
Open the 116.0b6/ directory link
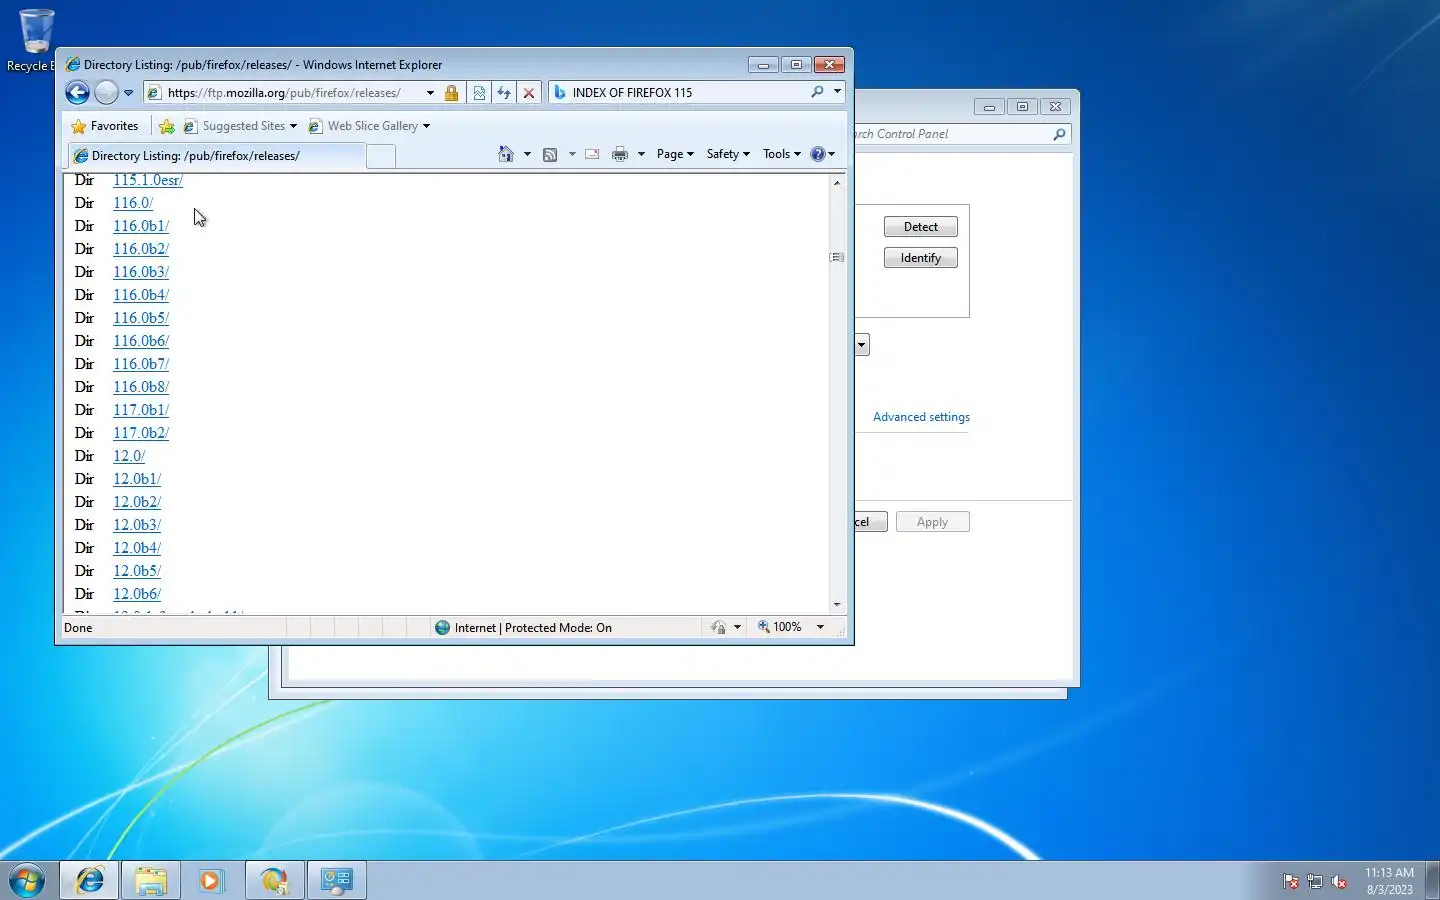(x=141, y=341)
